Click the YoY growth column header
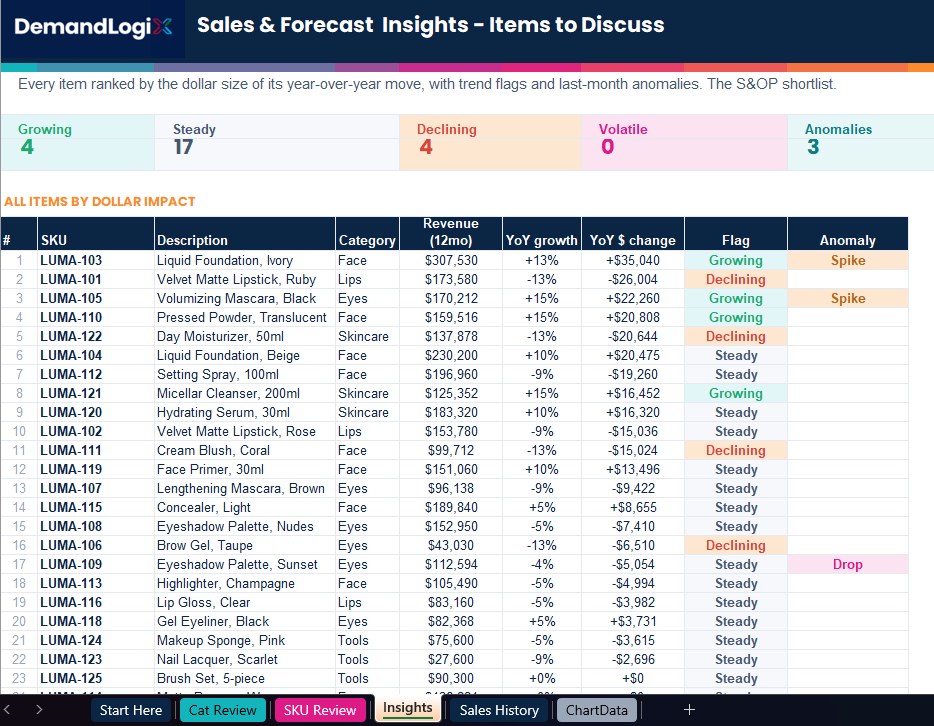This screenshot has height=726, width=934. click(541, 233)
